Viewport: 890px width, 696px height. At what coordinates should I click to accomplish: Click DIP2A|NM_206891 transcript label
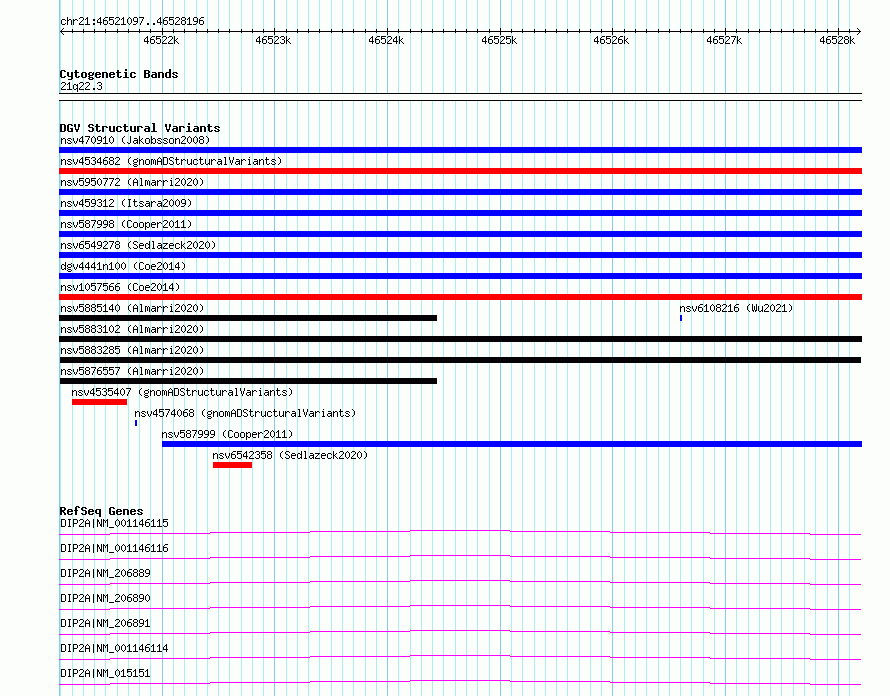click(105, 623)
